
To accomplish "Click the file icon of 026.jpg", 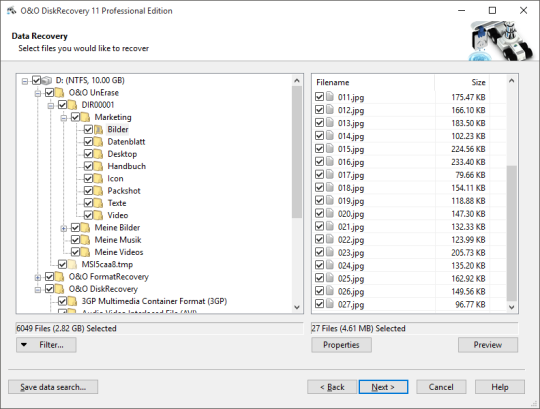I will 330,291.
